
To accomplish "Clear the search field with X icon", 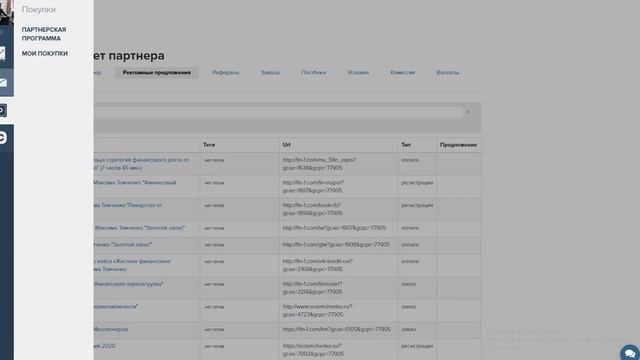I will tap(468, 111).
